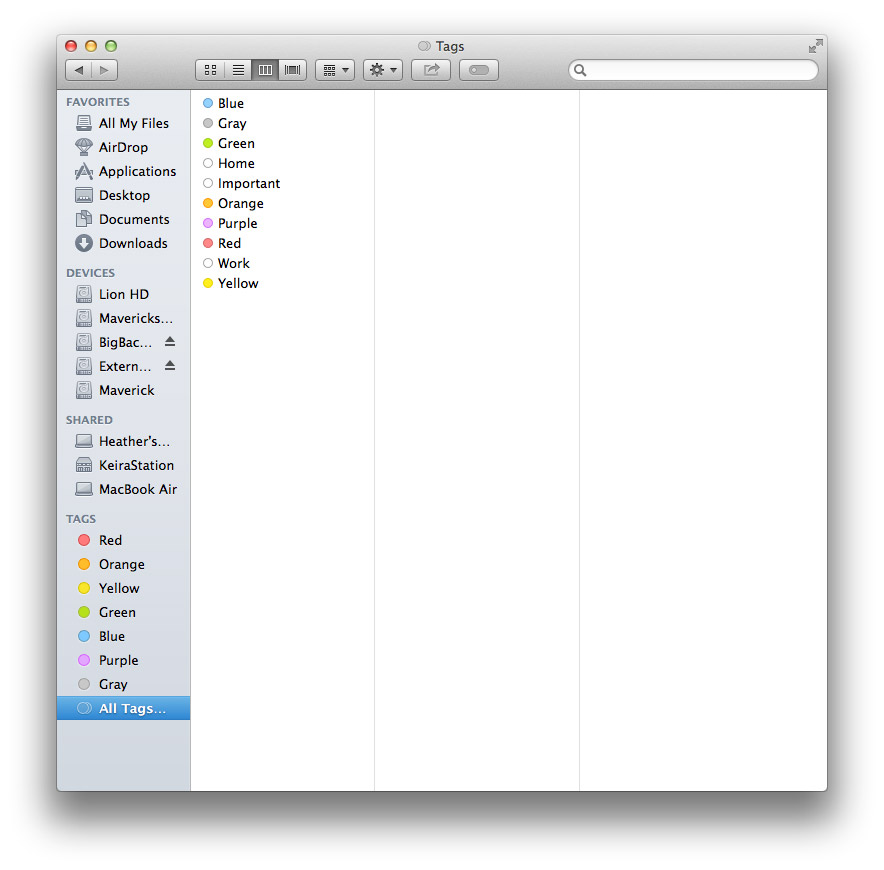
Task: Switch to column view
Action: pos(265,70)
